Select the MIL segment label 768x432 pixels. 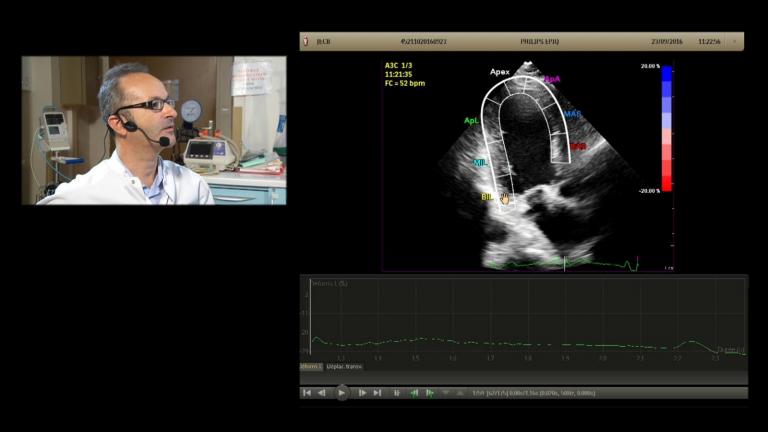480,162
